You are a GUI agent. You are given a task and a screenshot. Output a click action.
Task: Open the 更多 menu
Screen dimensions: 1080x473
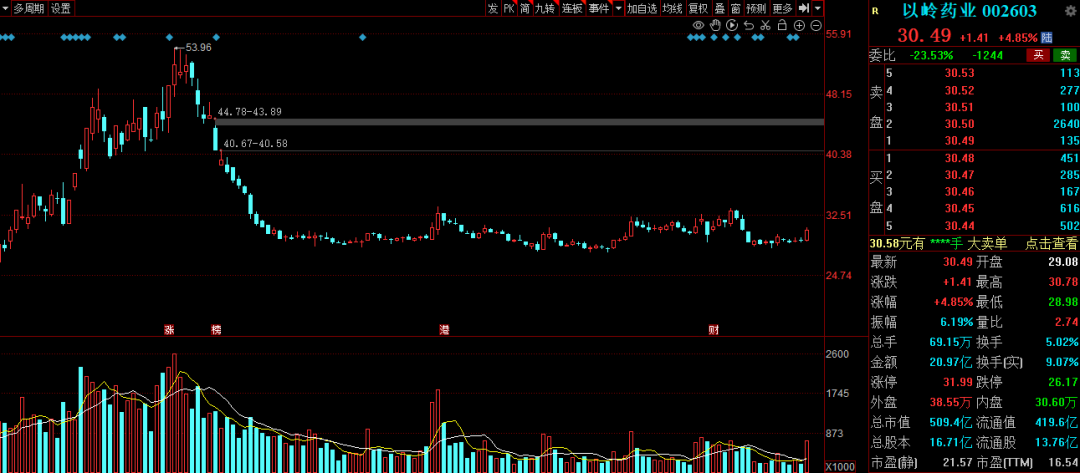[x=782, y=8]
